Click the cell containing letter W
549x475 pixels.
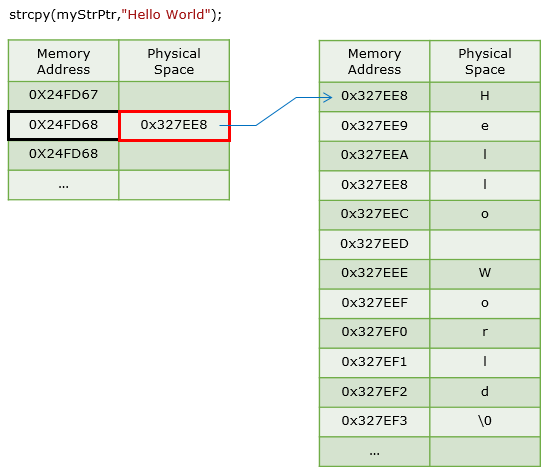pyautogui.click(x=485, y=274)
